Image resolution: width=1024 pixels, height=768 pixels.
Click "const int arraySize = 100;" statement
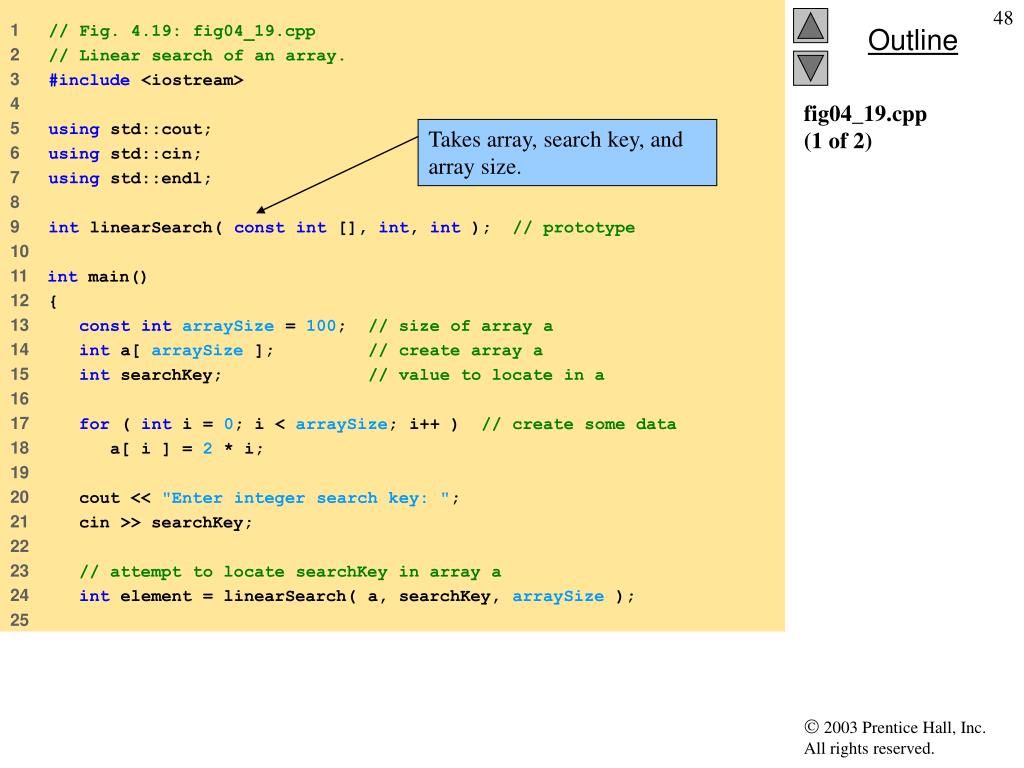[x=212, y=326]
